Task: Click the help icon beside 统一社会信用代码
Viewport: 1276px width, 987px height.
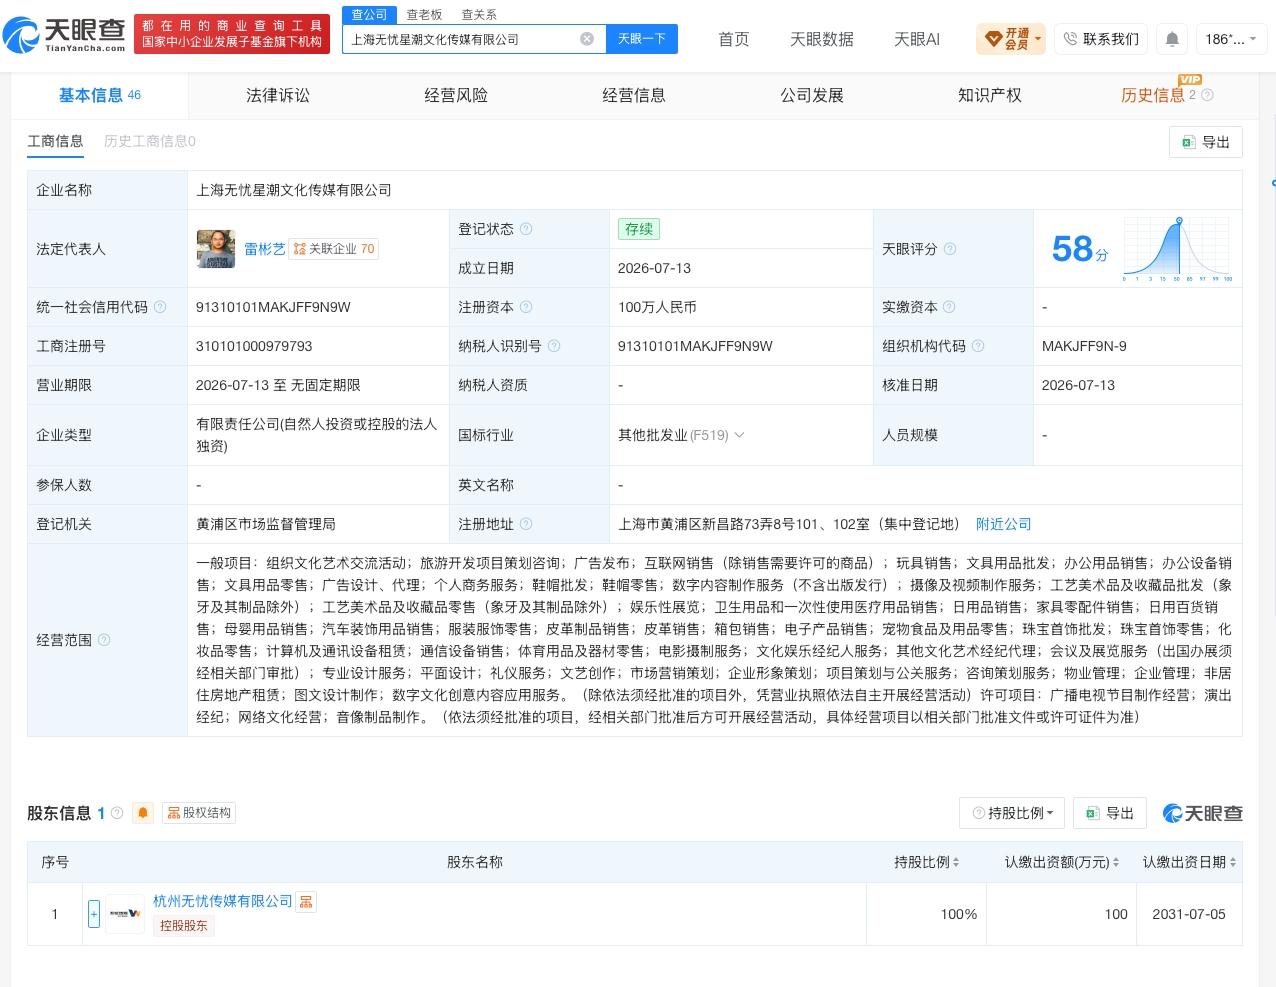Action: pyautogui.click(x=160, y=307)
